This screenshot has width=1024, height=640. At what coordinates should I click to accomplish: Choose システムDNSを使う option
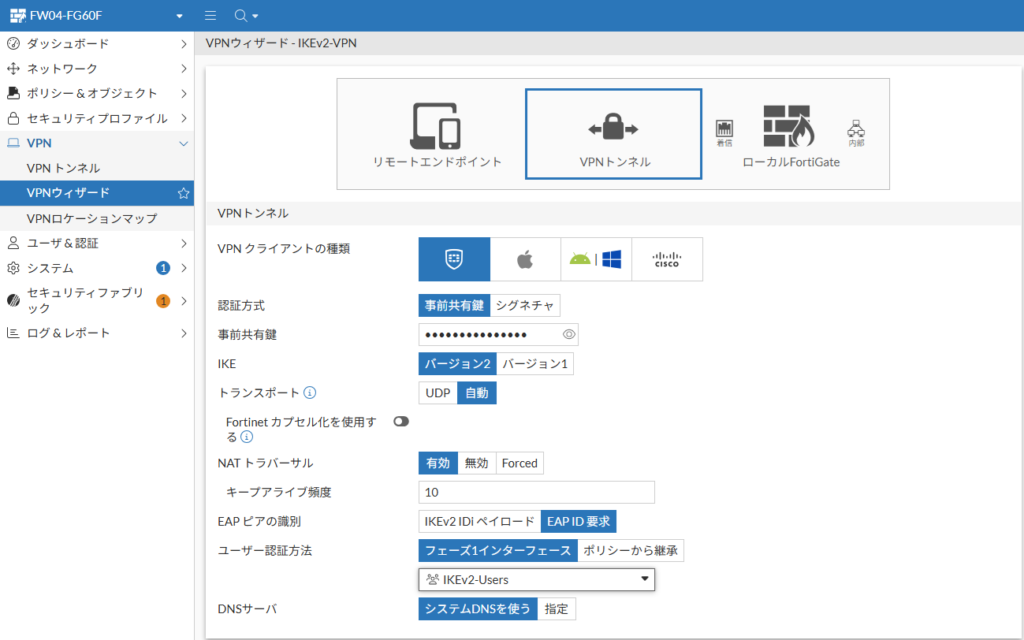pyautogui.click(x=477, y=609)
